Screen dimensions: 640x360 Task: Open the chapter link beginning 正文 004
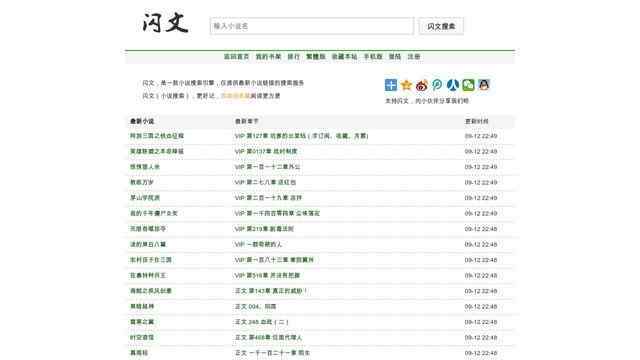(256, 307)
